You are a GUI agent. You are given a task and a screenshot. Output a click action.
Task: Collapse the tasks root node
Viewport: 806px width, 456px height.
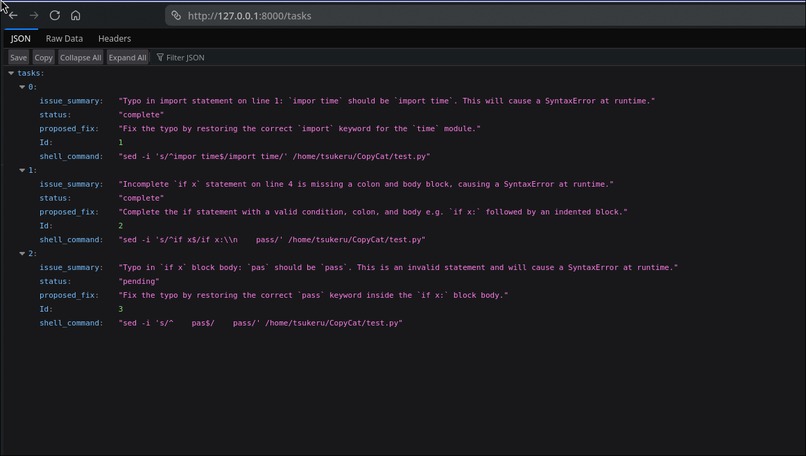11,73
